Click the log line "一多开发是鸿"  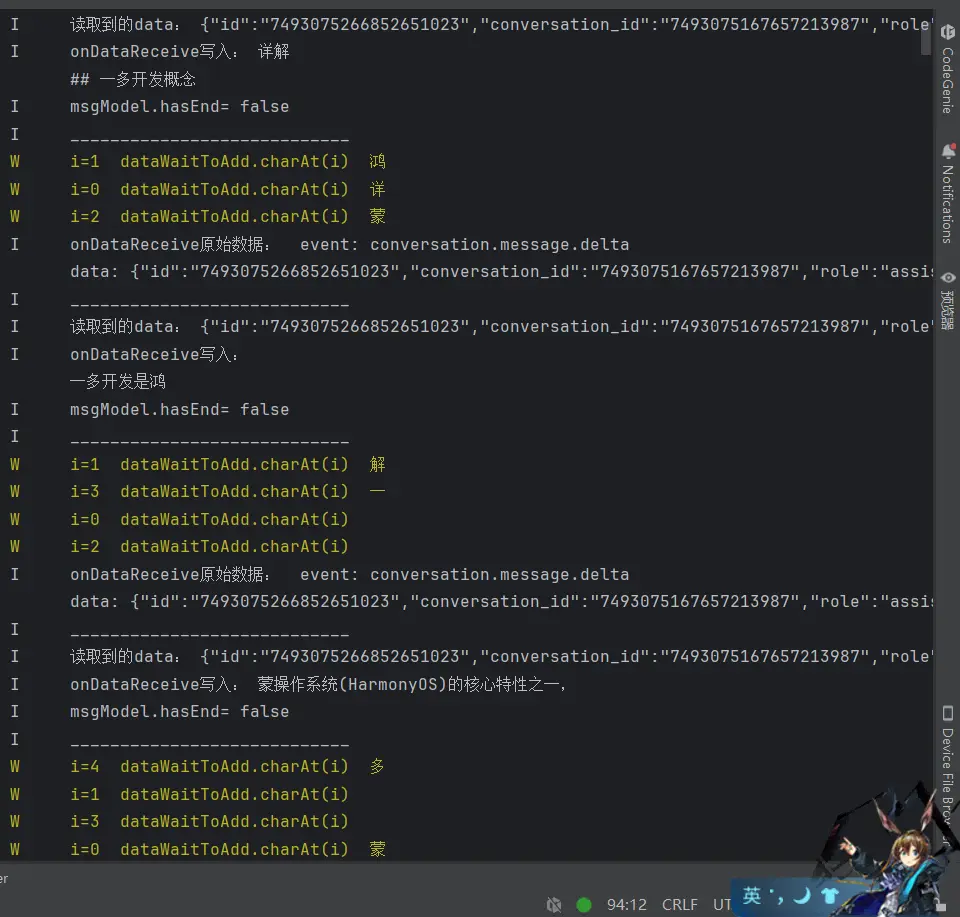(118, 381)
